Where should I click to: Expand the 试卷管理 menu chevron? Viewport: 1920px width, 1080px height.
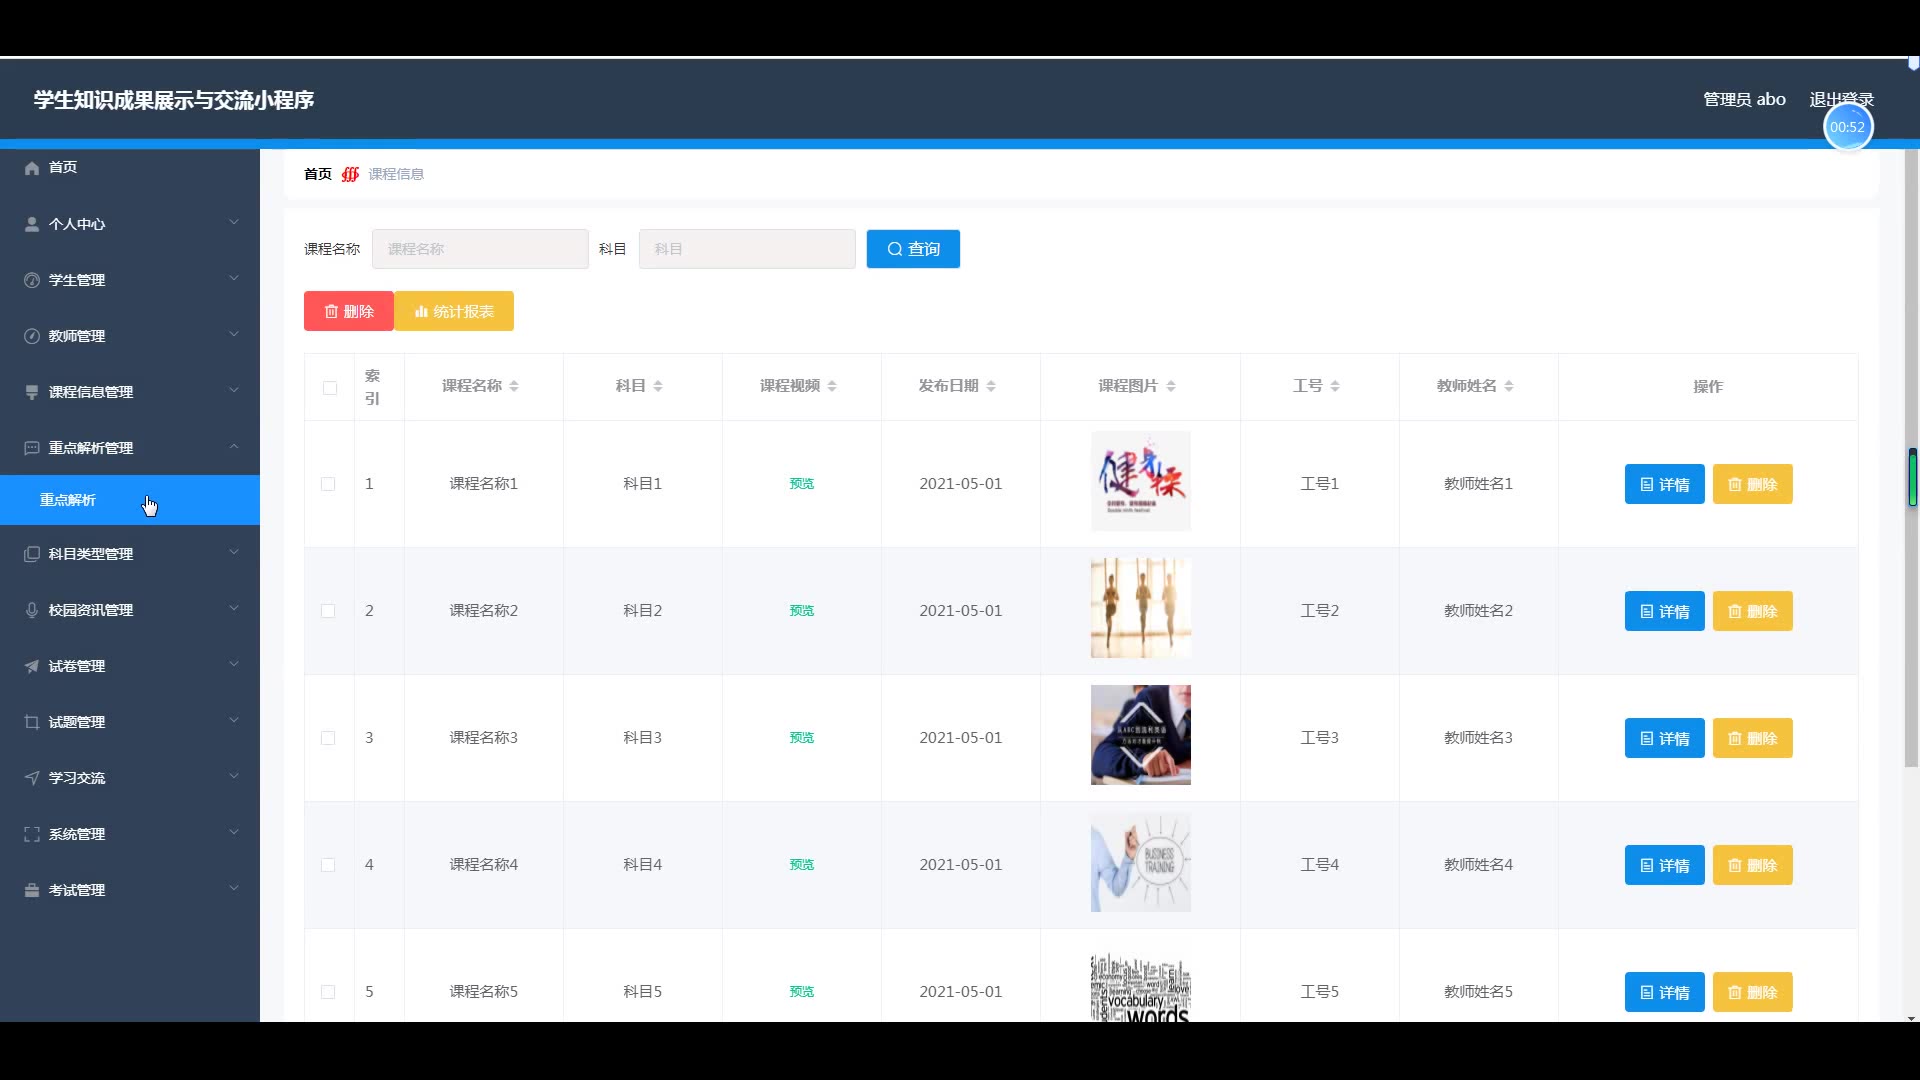tap(234, 664)
